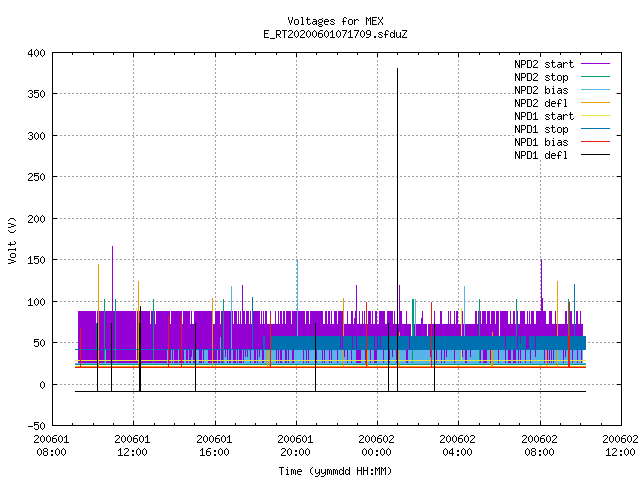Click the dark blue NPD1 stop legend line
This screenshot has height=480, width=640.
tap(595, 129)
